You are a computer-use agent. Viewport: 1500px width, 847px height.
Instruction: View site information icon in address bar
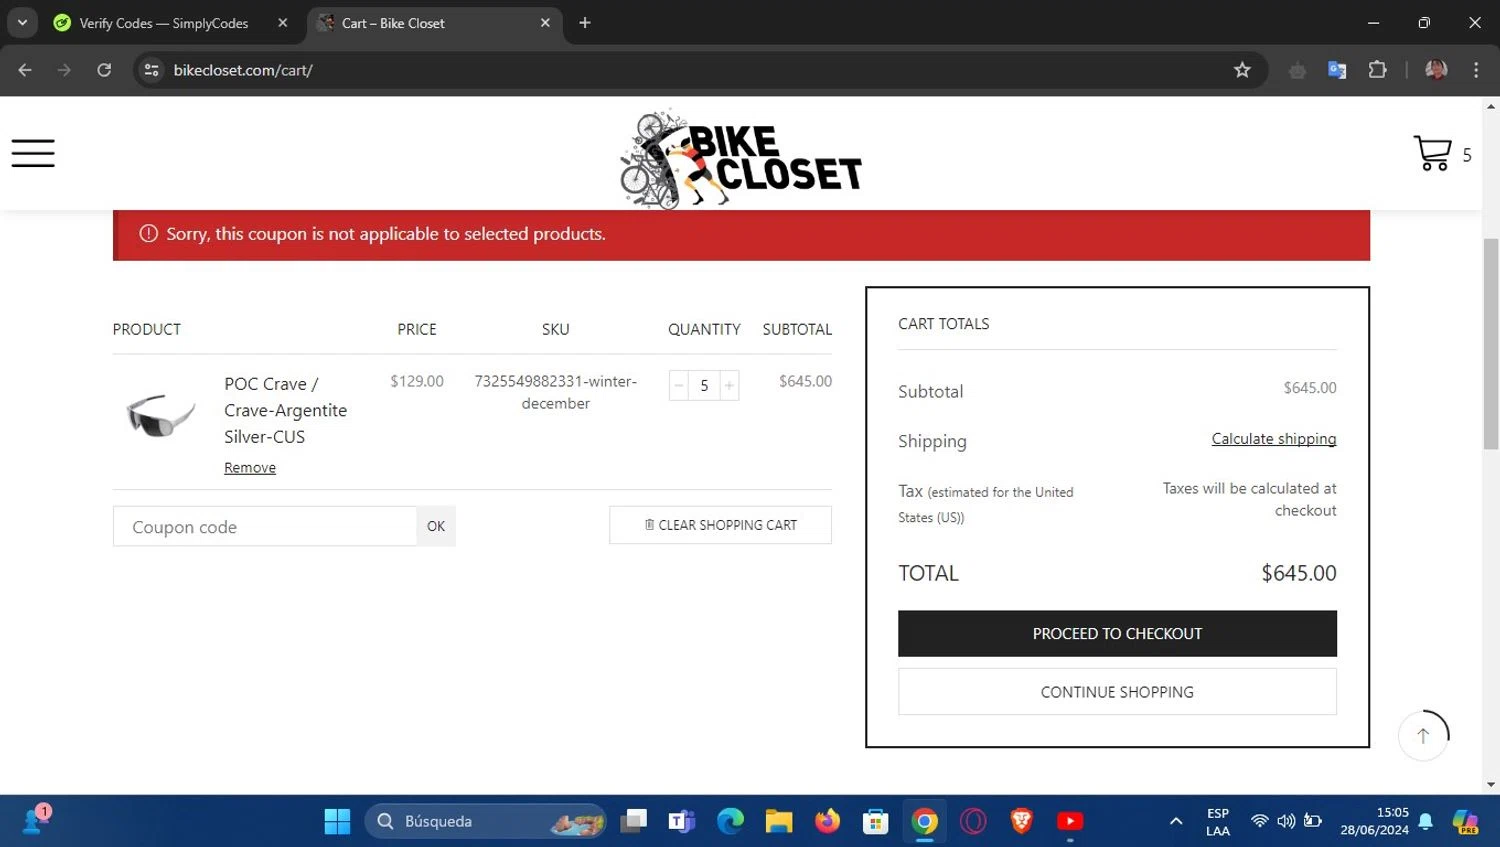tap(152, 70)
